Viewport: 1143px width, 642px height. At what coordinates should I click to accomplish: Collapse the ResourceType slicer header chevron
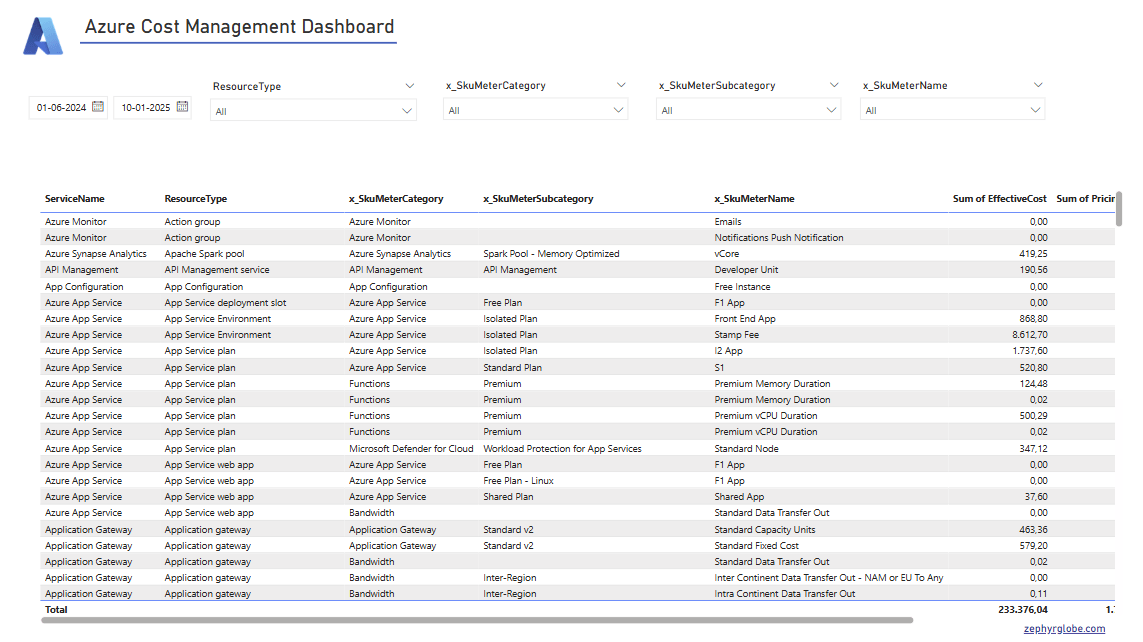tap(410, 86)
